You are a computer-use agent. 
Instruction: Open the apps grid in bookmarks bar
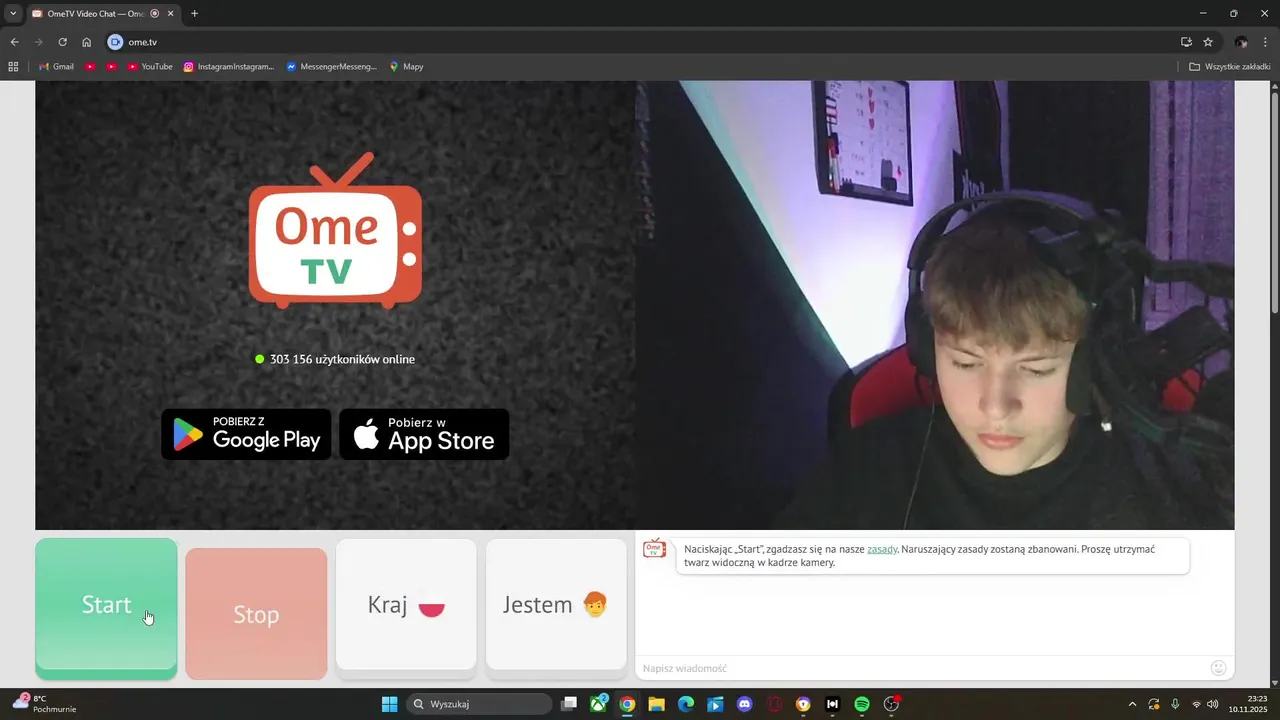(x=13, y=67)
